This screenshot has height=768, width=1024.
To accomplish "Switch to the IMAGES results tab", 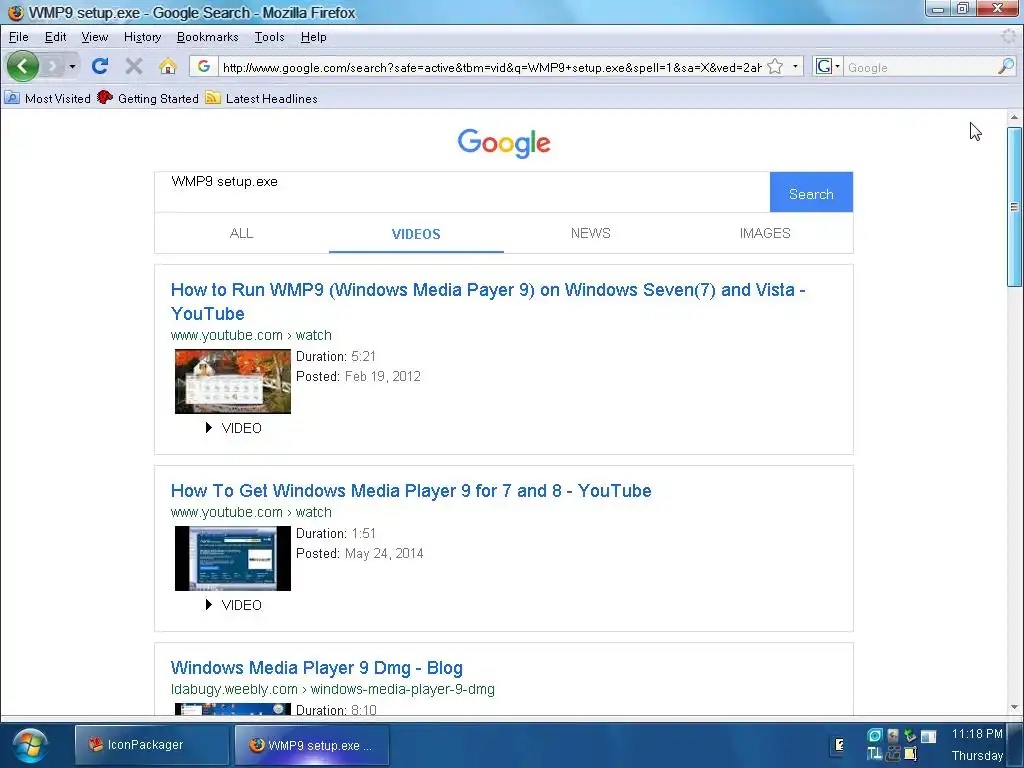I will point(765,233).
